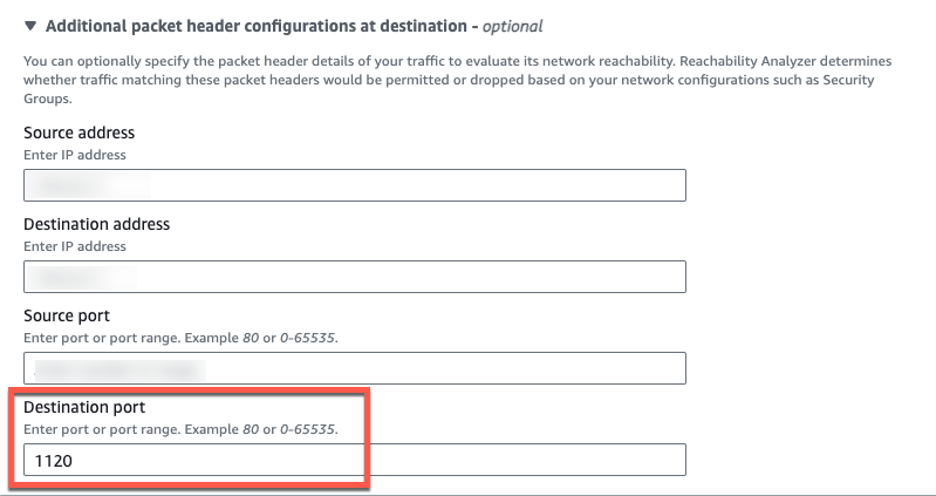The height and width of the screenshot is (496, 936).
Task: Click Enter IP address hint under Source address
Action: click(75, 155)
